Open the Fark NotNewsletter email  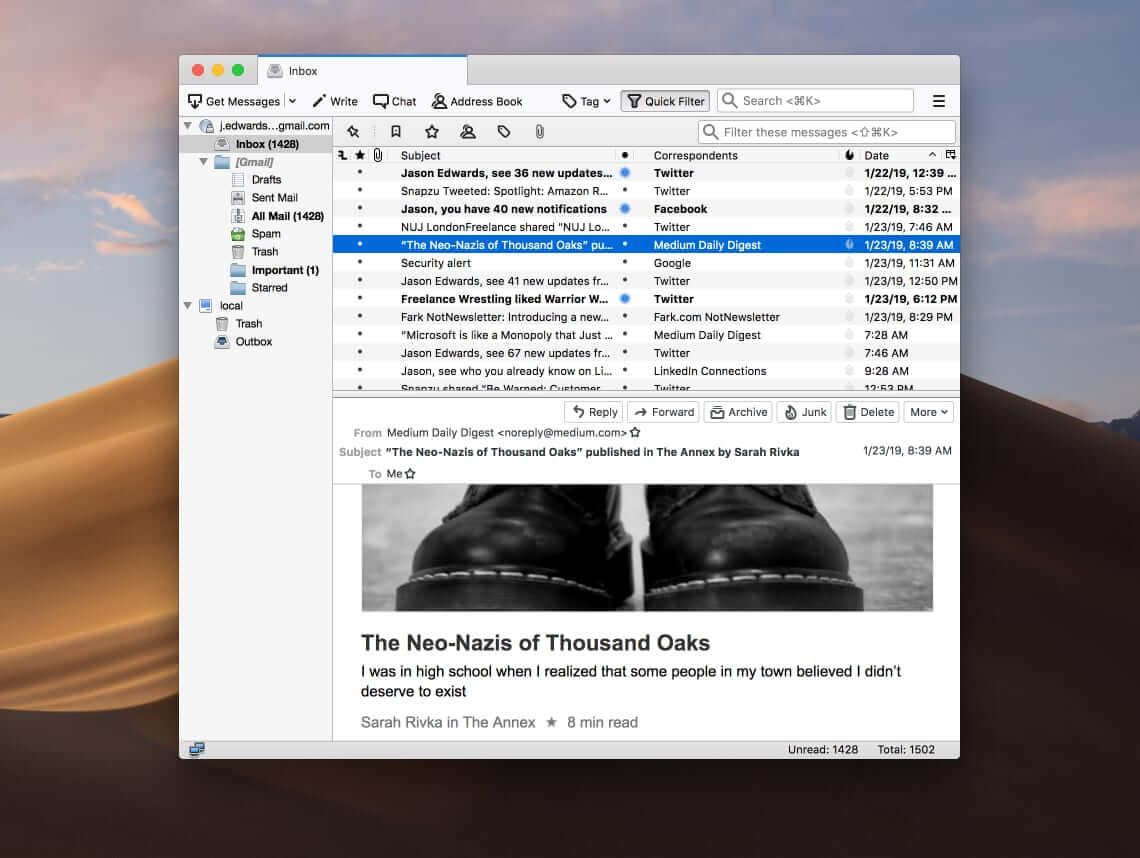(646, 317)
